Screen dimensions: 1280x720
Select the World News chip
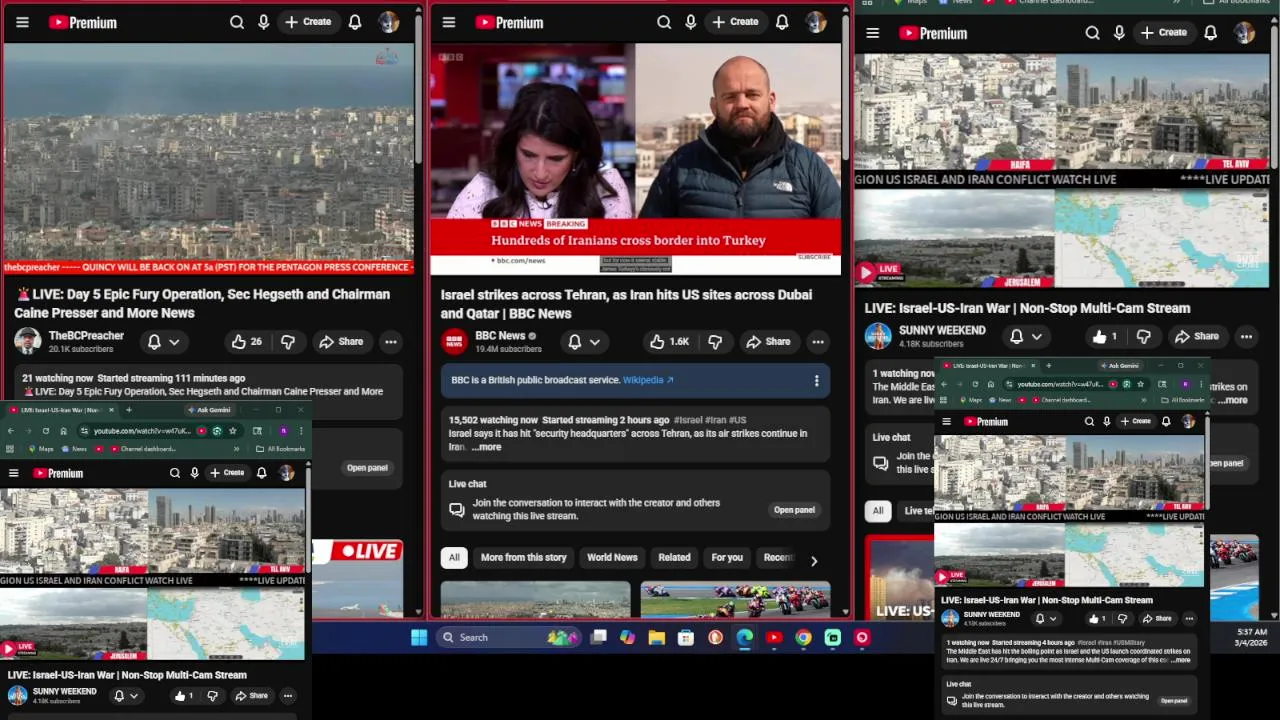point(612,558)
